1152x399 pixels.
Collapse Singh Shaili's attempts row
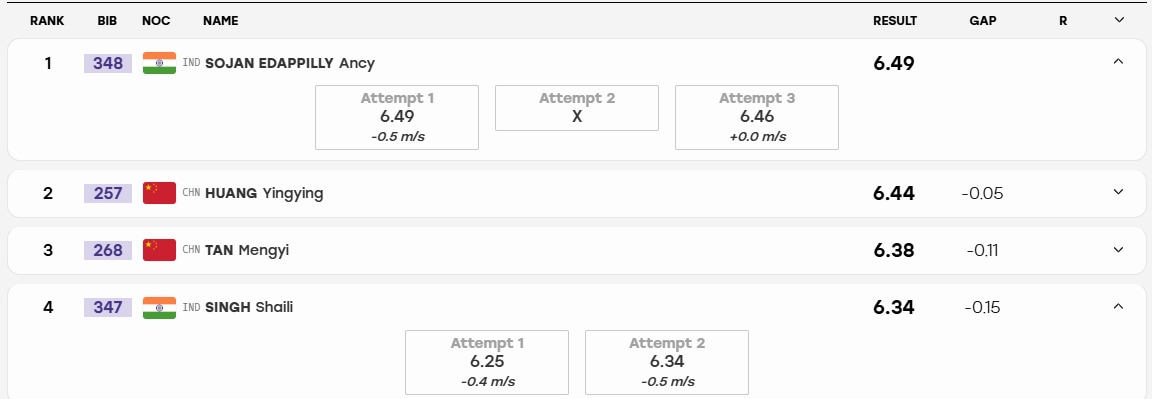click(x=1118, y=306)
